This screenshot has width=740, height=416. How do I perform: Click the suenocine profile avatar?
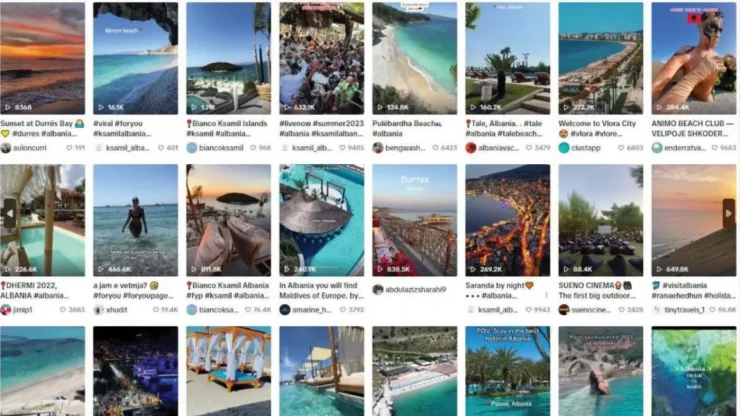click(x=564, y=310)
